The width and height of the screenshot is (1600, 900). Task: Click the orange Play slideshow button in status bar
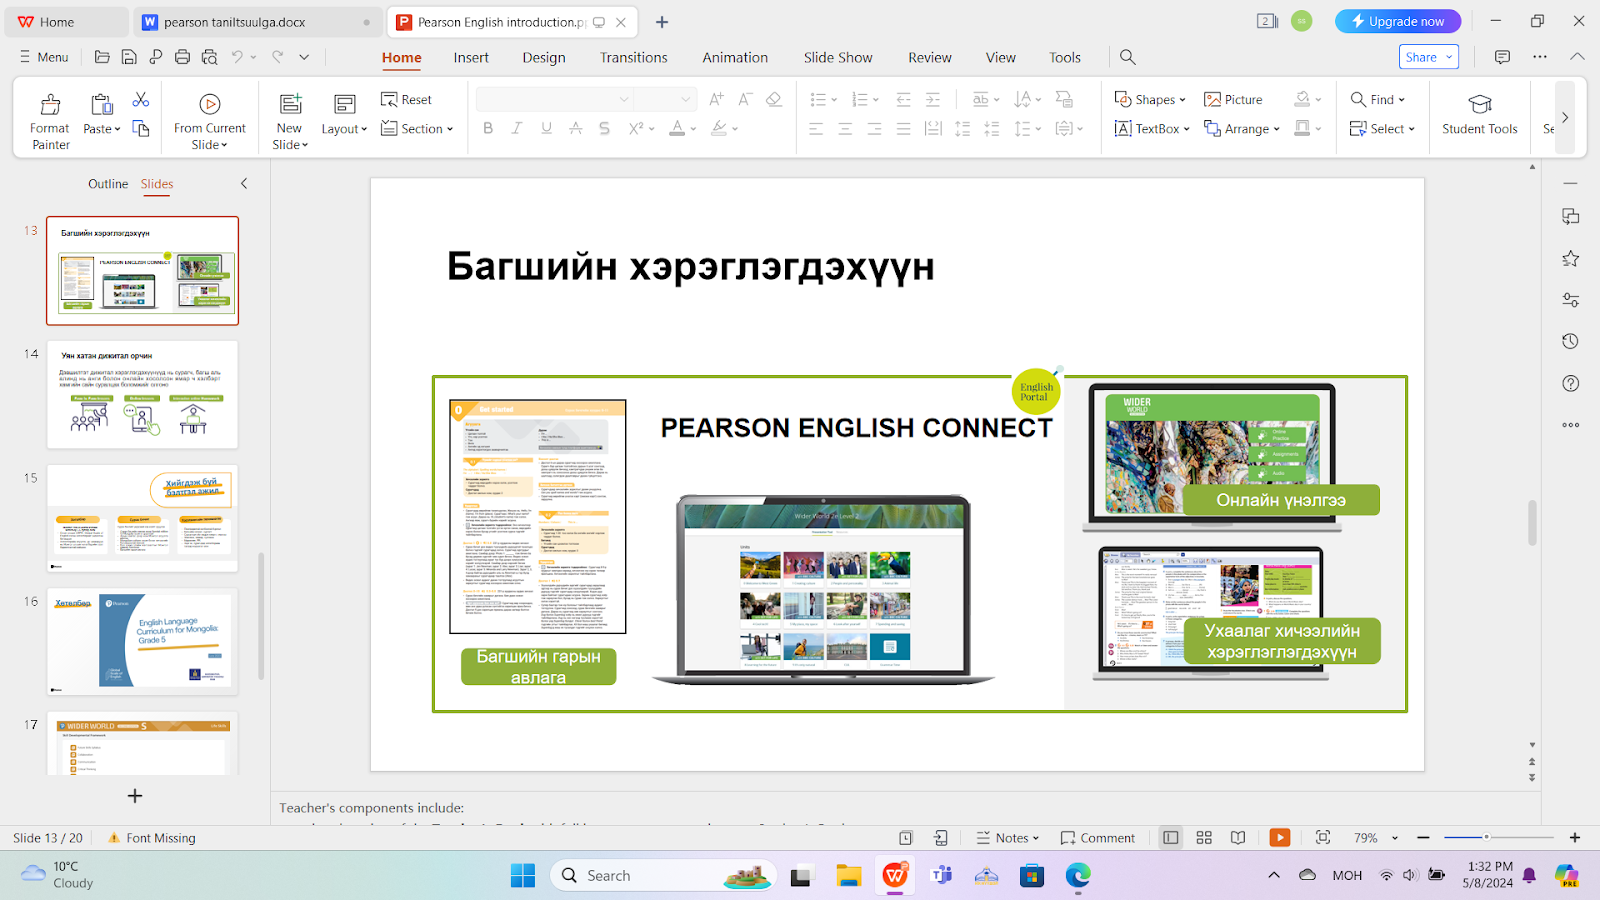click(1280, 838)
